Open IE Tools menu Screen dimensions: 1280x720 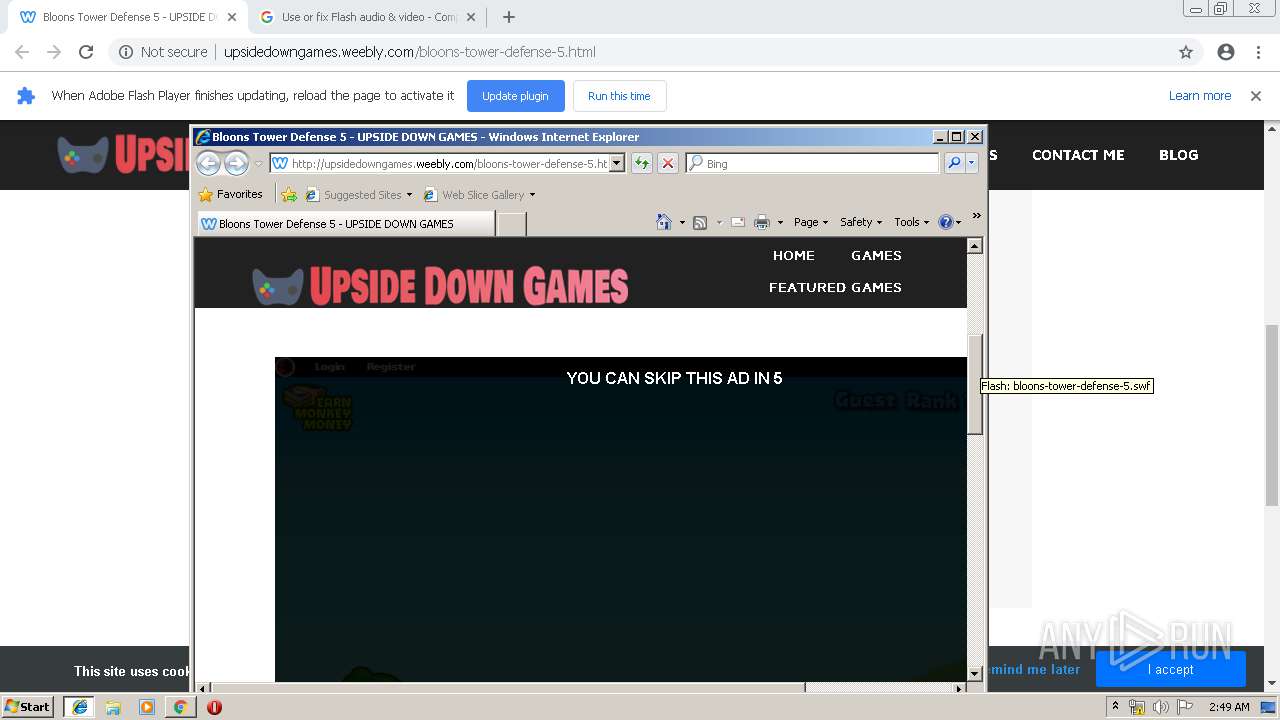click(x=911, y=222)
